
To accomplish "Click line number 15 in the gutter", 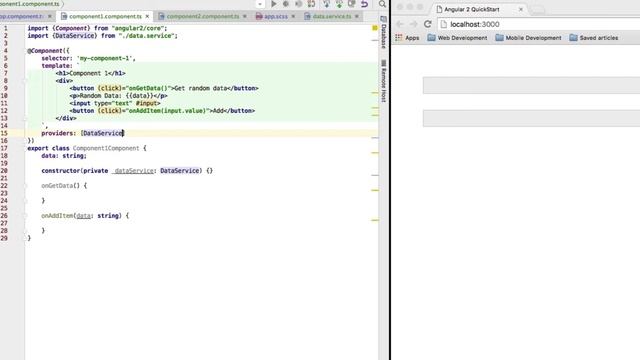I will point(4,133).
